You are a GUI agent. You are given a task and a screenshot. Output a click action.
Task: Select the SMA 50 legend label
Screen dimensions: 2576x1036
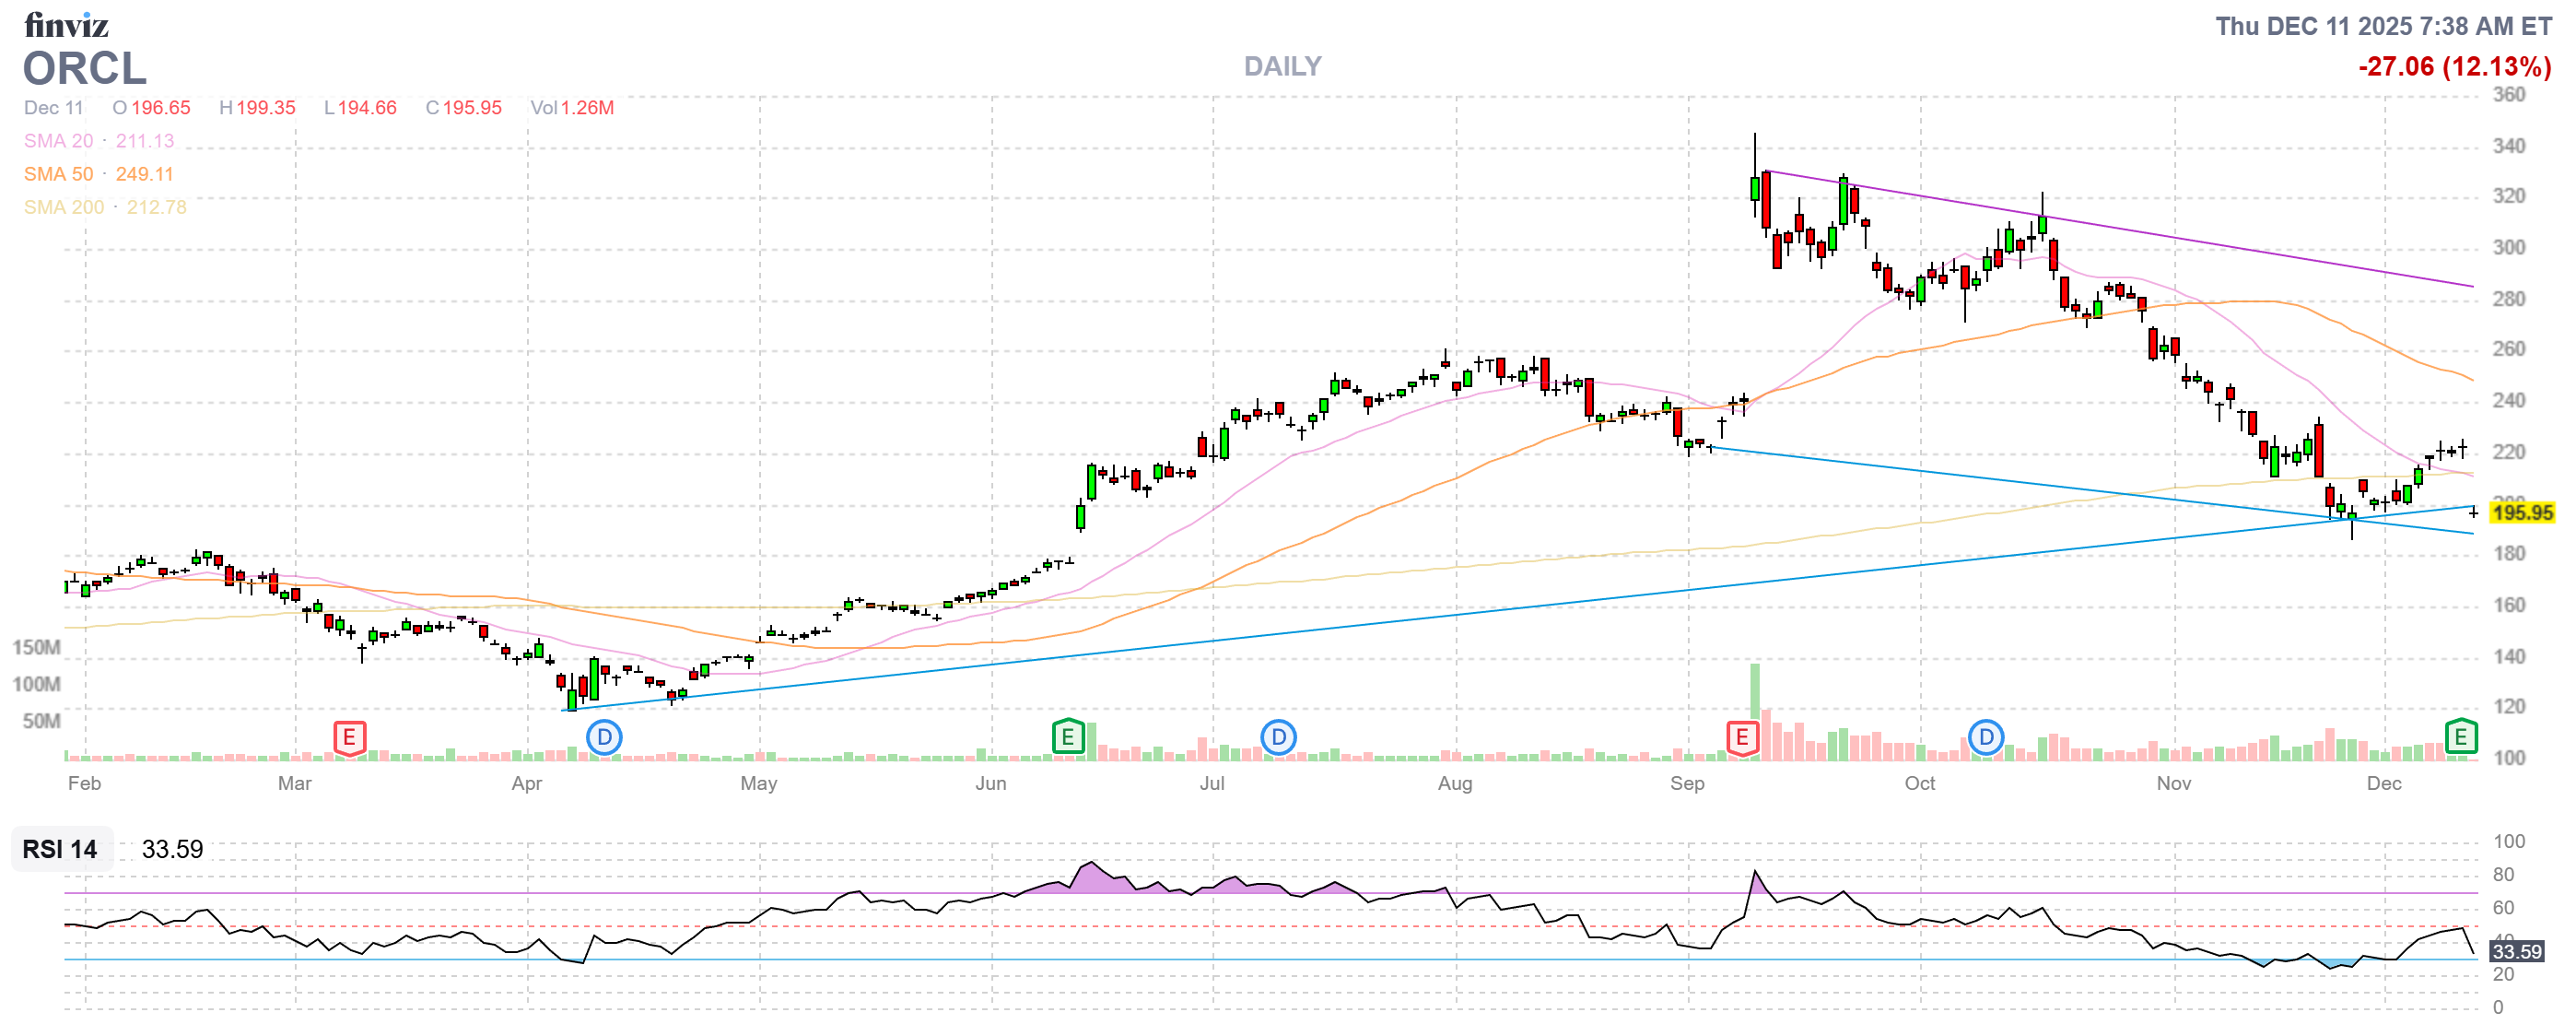(x=58, y=174)
